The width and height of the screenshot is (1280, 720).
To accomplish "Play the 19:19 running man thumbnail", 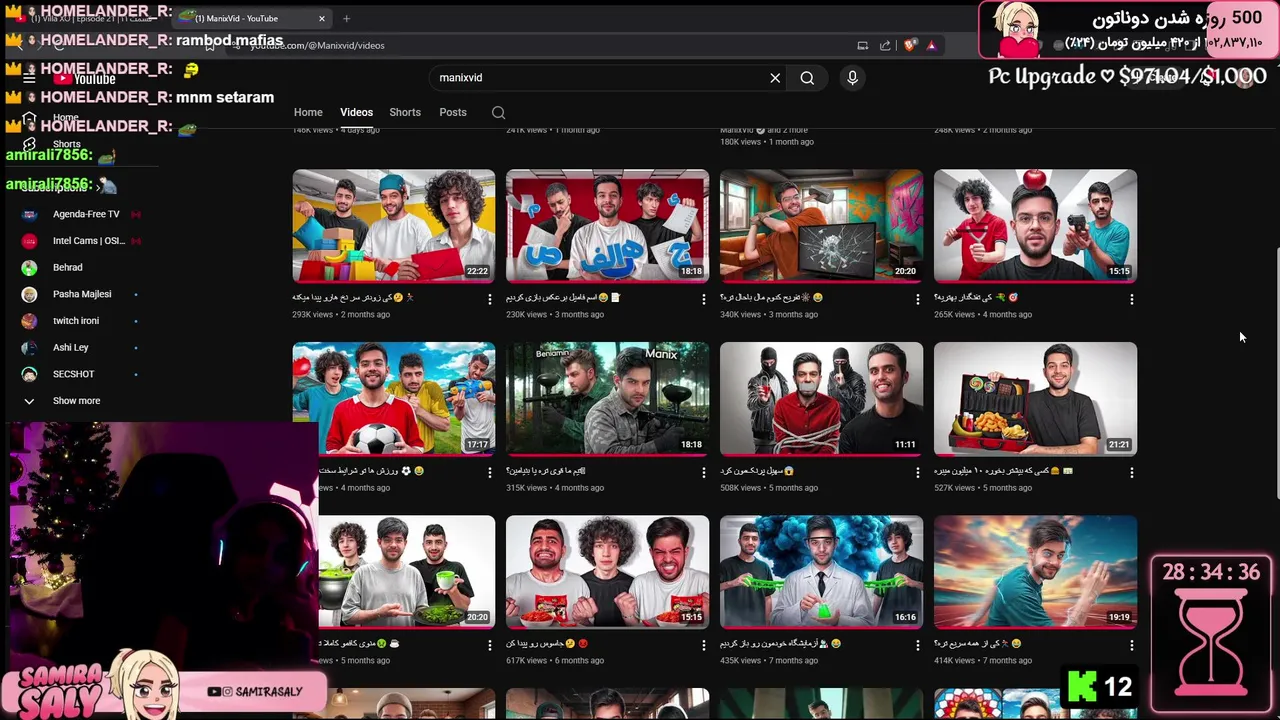I will click(x=1035, y=572).
